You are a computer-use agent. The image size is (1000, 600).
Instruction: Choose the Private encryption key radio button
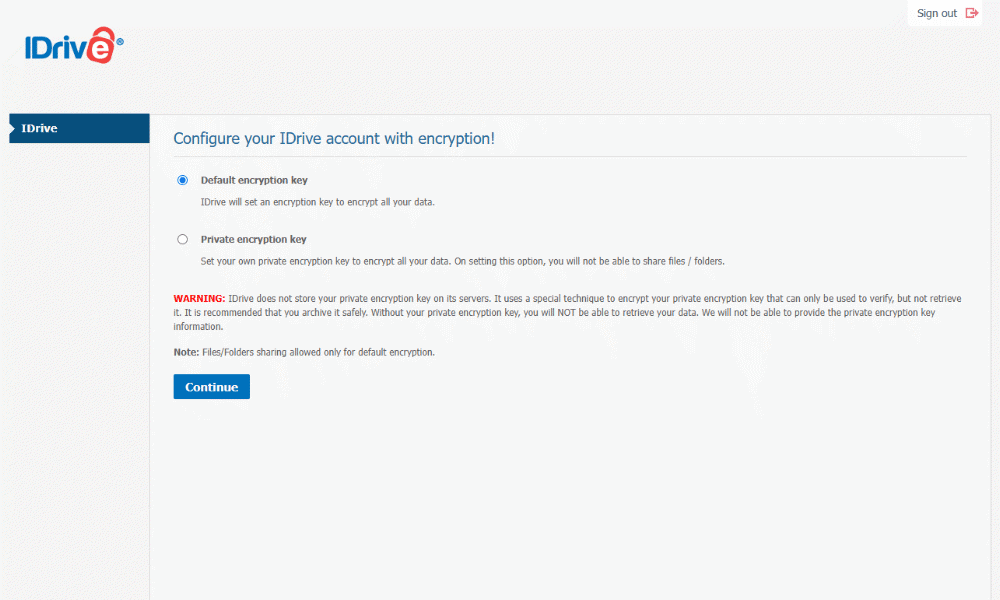182,239
